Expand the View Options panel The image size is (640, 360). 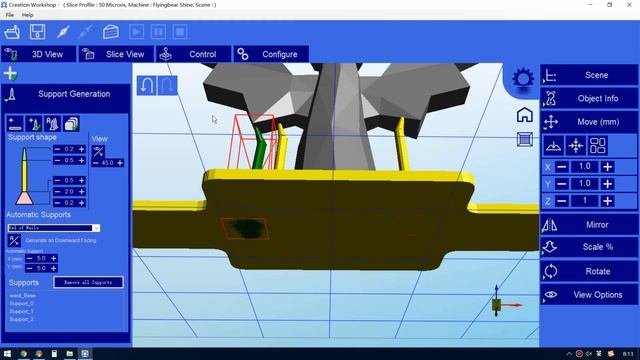589,295
